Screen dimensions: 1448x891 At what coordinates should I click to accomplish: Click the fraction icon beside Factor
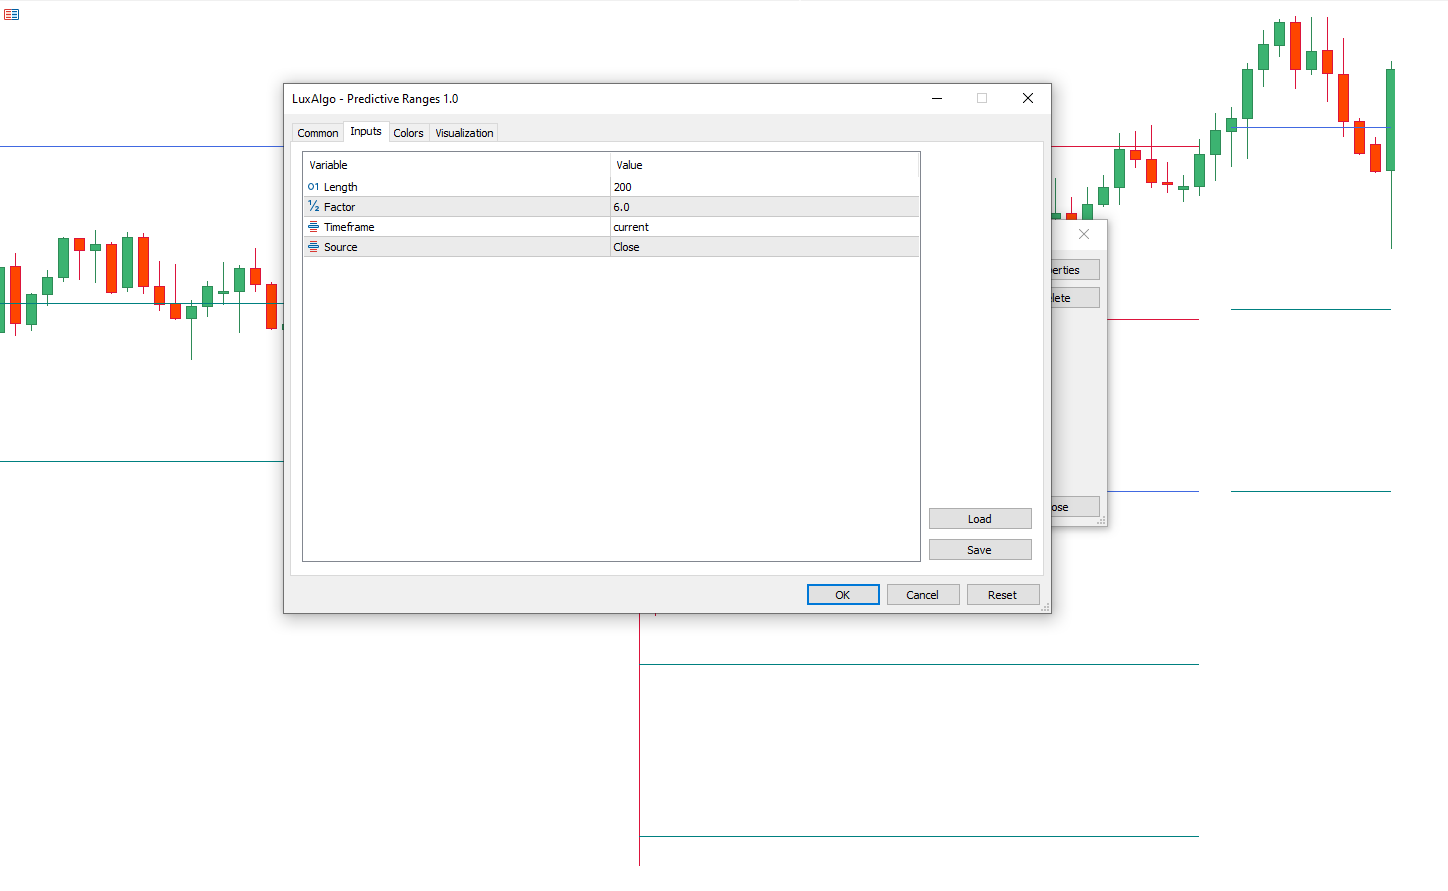313,207
